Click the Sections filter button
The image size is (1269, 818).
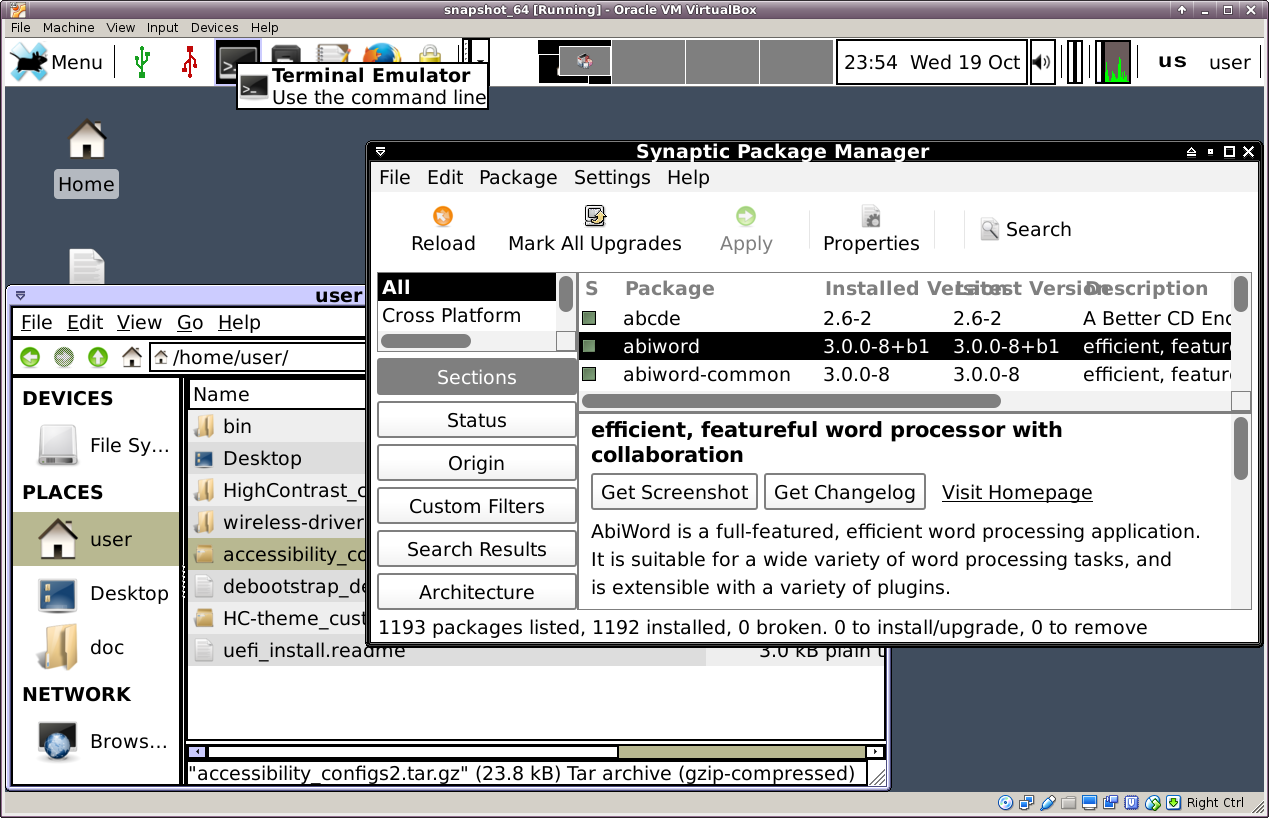tap(477, 377)
